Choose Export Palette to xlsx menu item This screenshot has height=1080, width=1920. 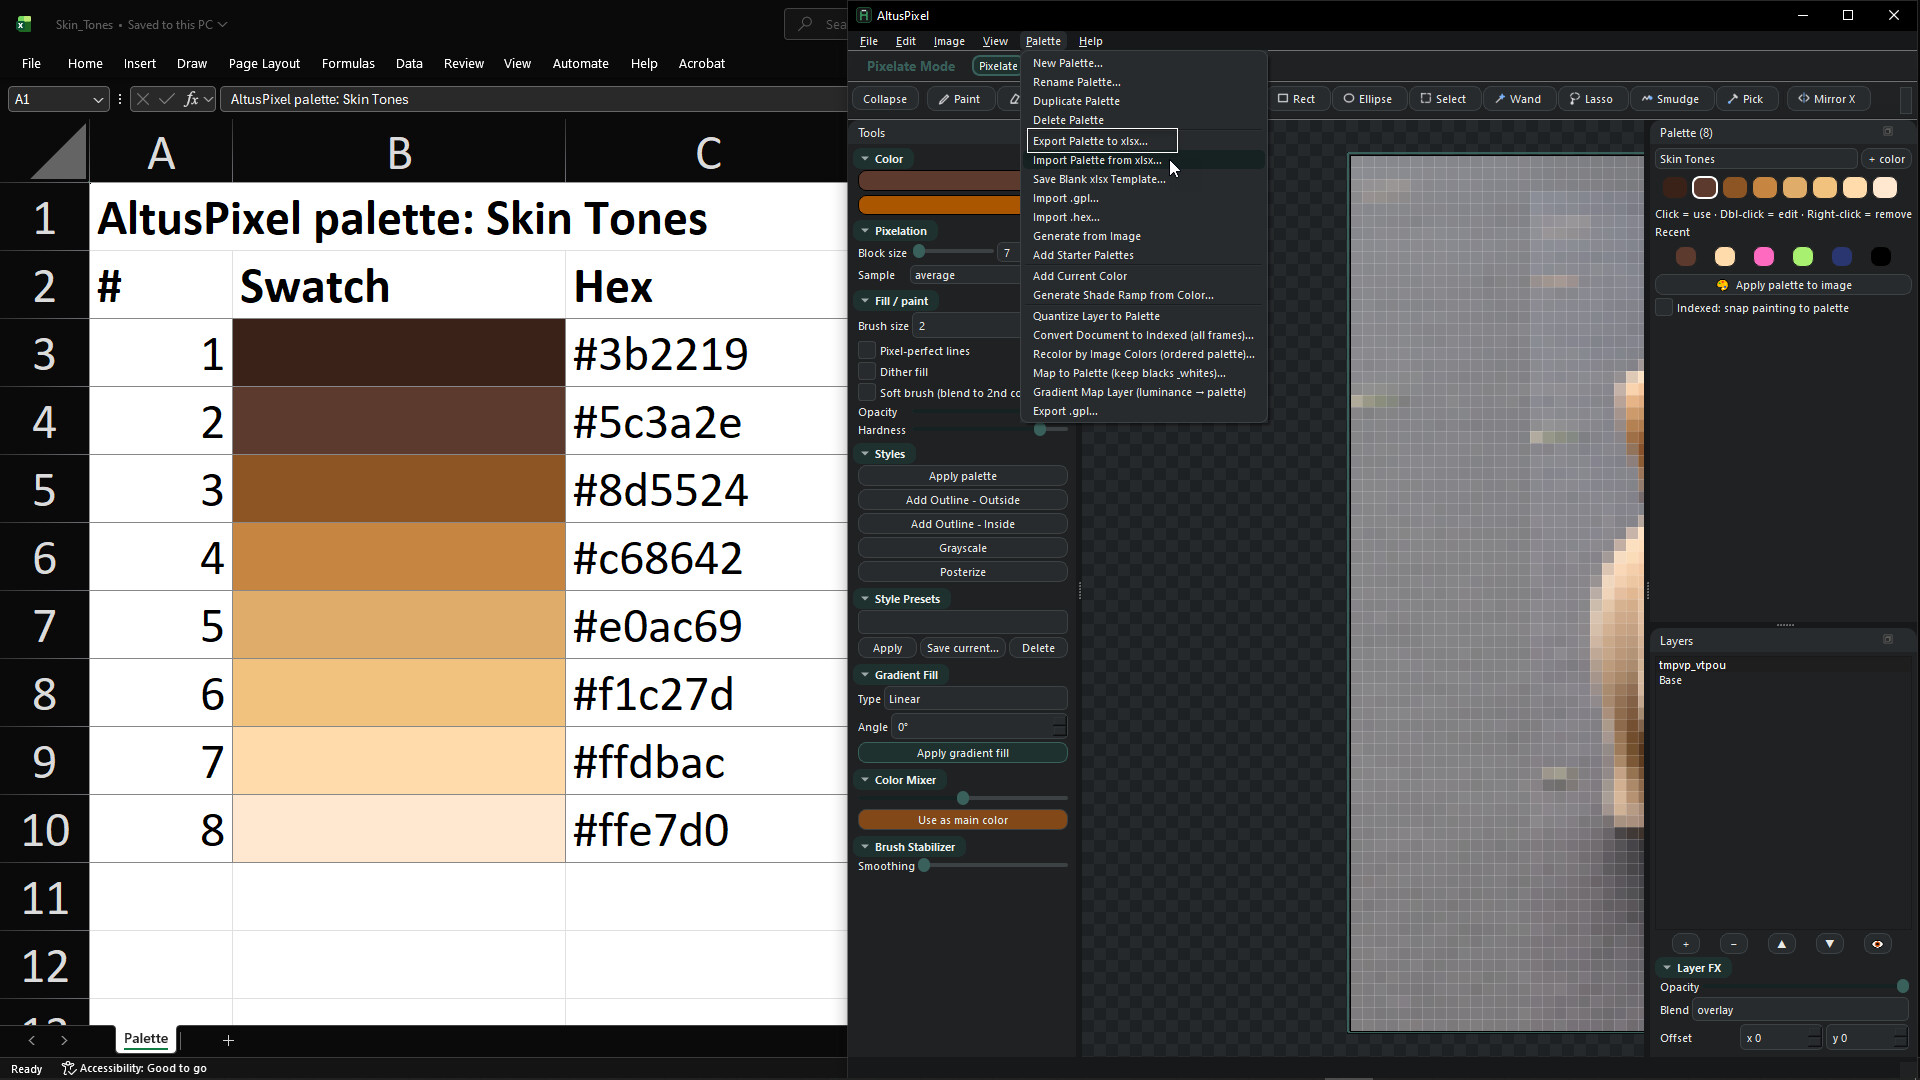(x=1102, y=141)
